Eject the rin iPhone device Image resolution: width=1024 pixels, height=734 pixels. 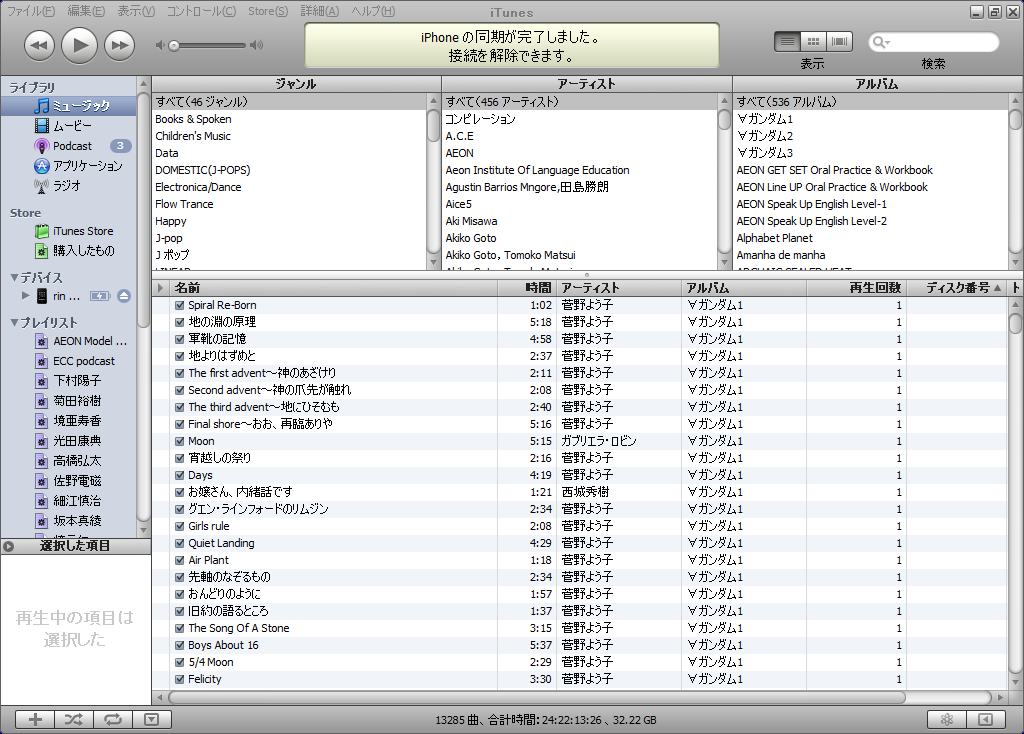click(x=124, y=296)
